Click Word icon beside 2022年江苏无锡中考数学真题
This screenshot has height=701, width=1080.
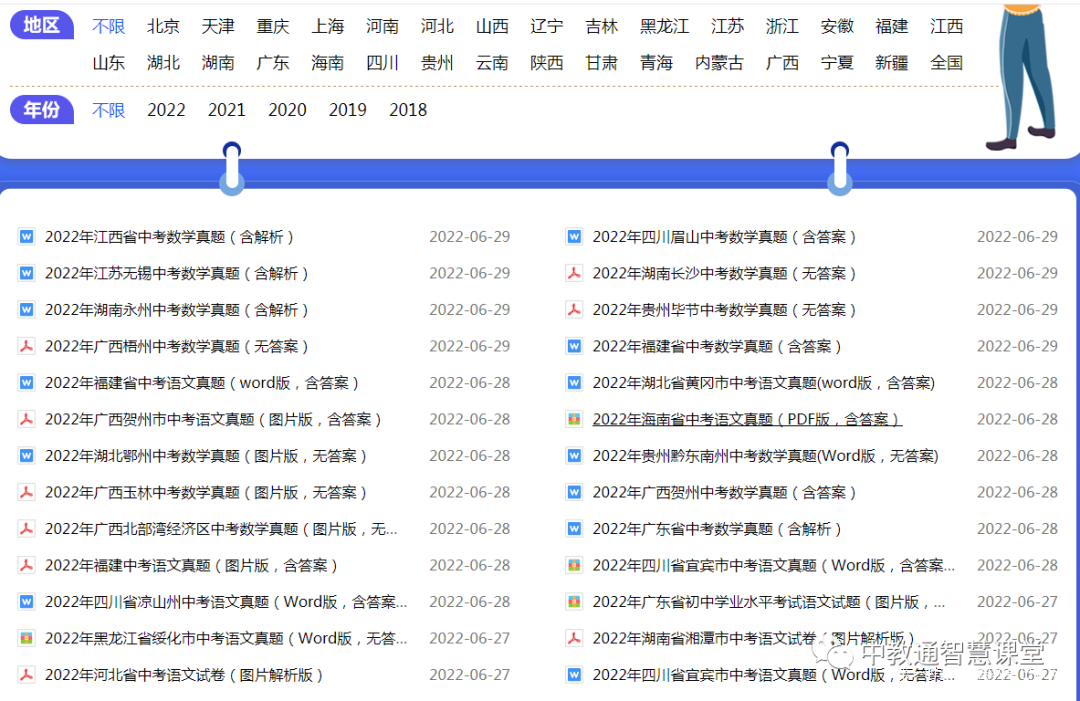coord(26,273)
